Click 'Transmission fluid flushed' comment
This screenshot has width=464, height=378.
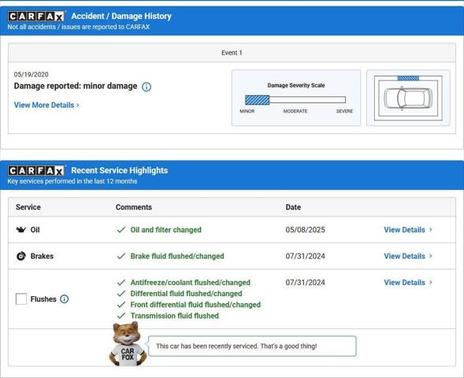click(175, 315)
